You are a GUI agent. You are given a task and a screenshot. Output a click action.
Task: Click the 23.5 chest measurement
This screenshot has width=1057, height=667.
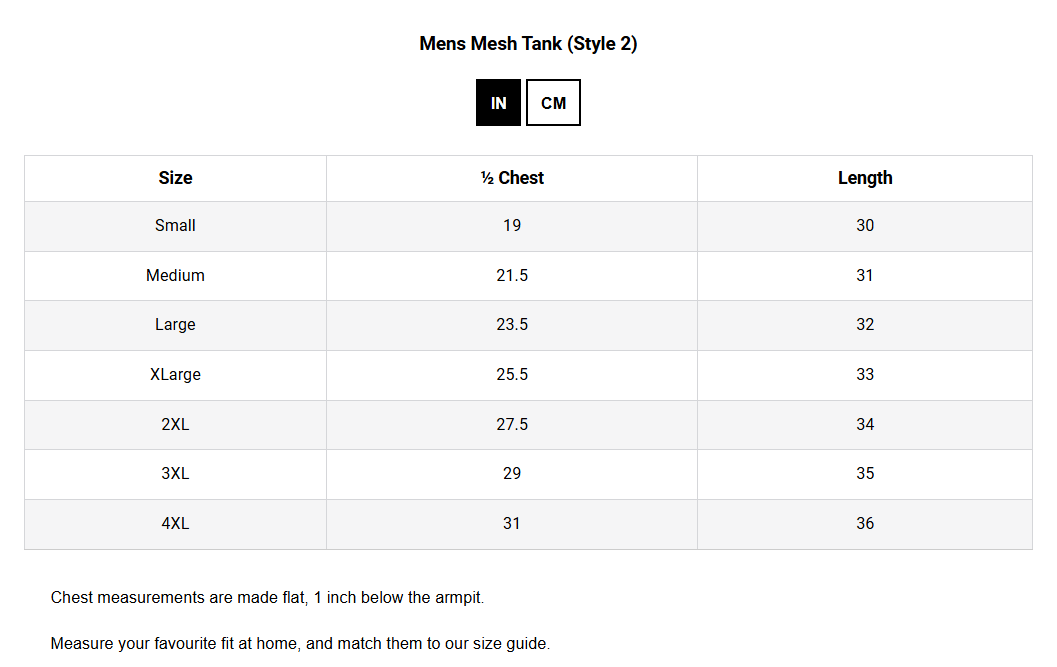coord(512,325)
